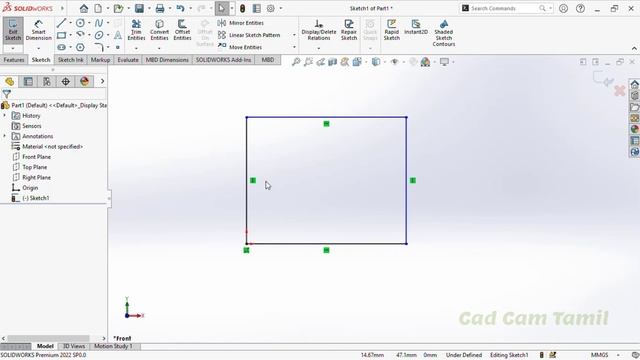The width and height of the screenshot is (640, 360).
Task: Click Linear Sketch Pattern
Action: [249, 35]
